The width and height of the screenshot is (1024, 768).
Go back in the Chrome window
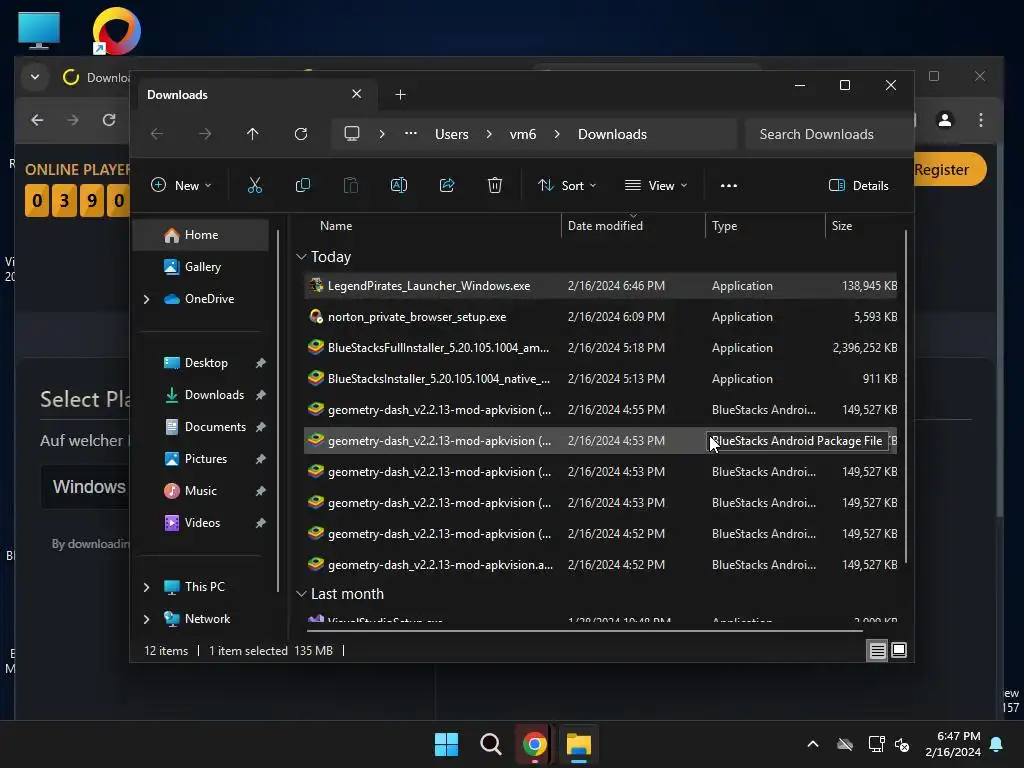click(x=37, y=120)
